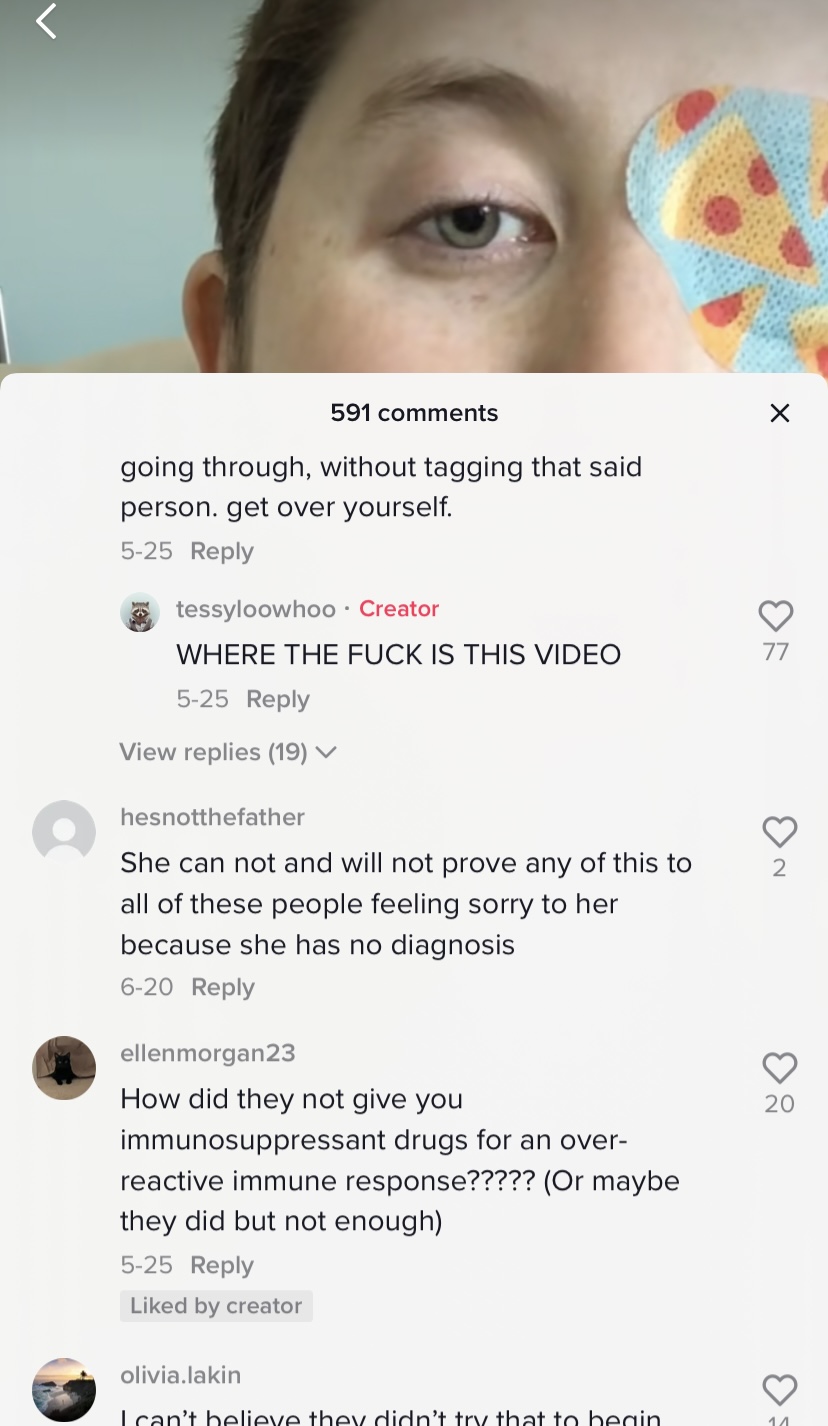Open olivia.lakin username profile link
The image size is (828, 1426).
pyautogui.click(x=181, y=1375)
